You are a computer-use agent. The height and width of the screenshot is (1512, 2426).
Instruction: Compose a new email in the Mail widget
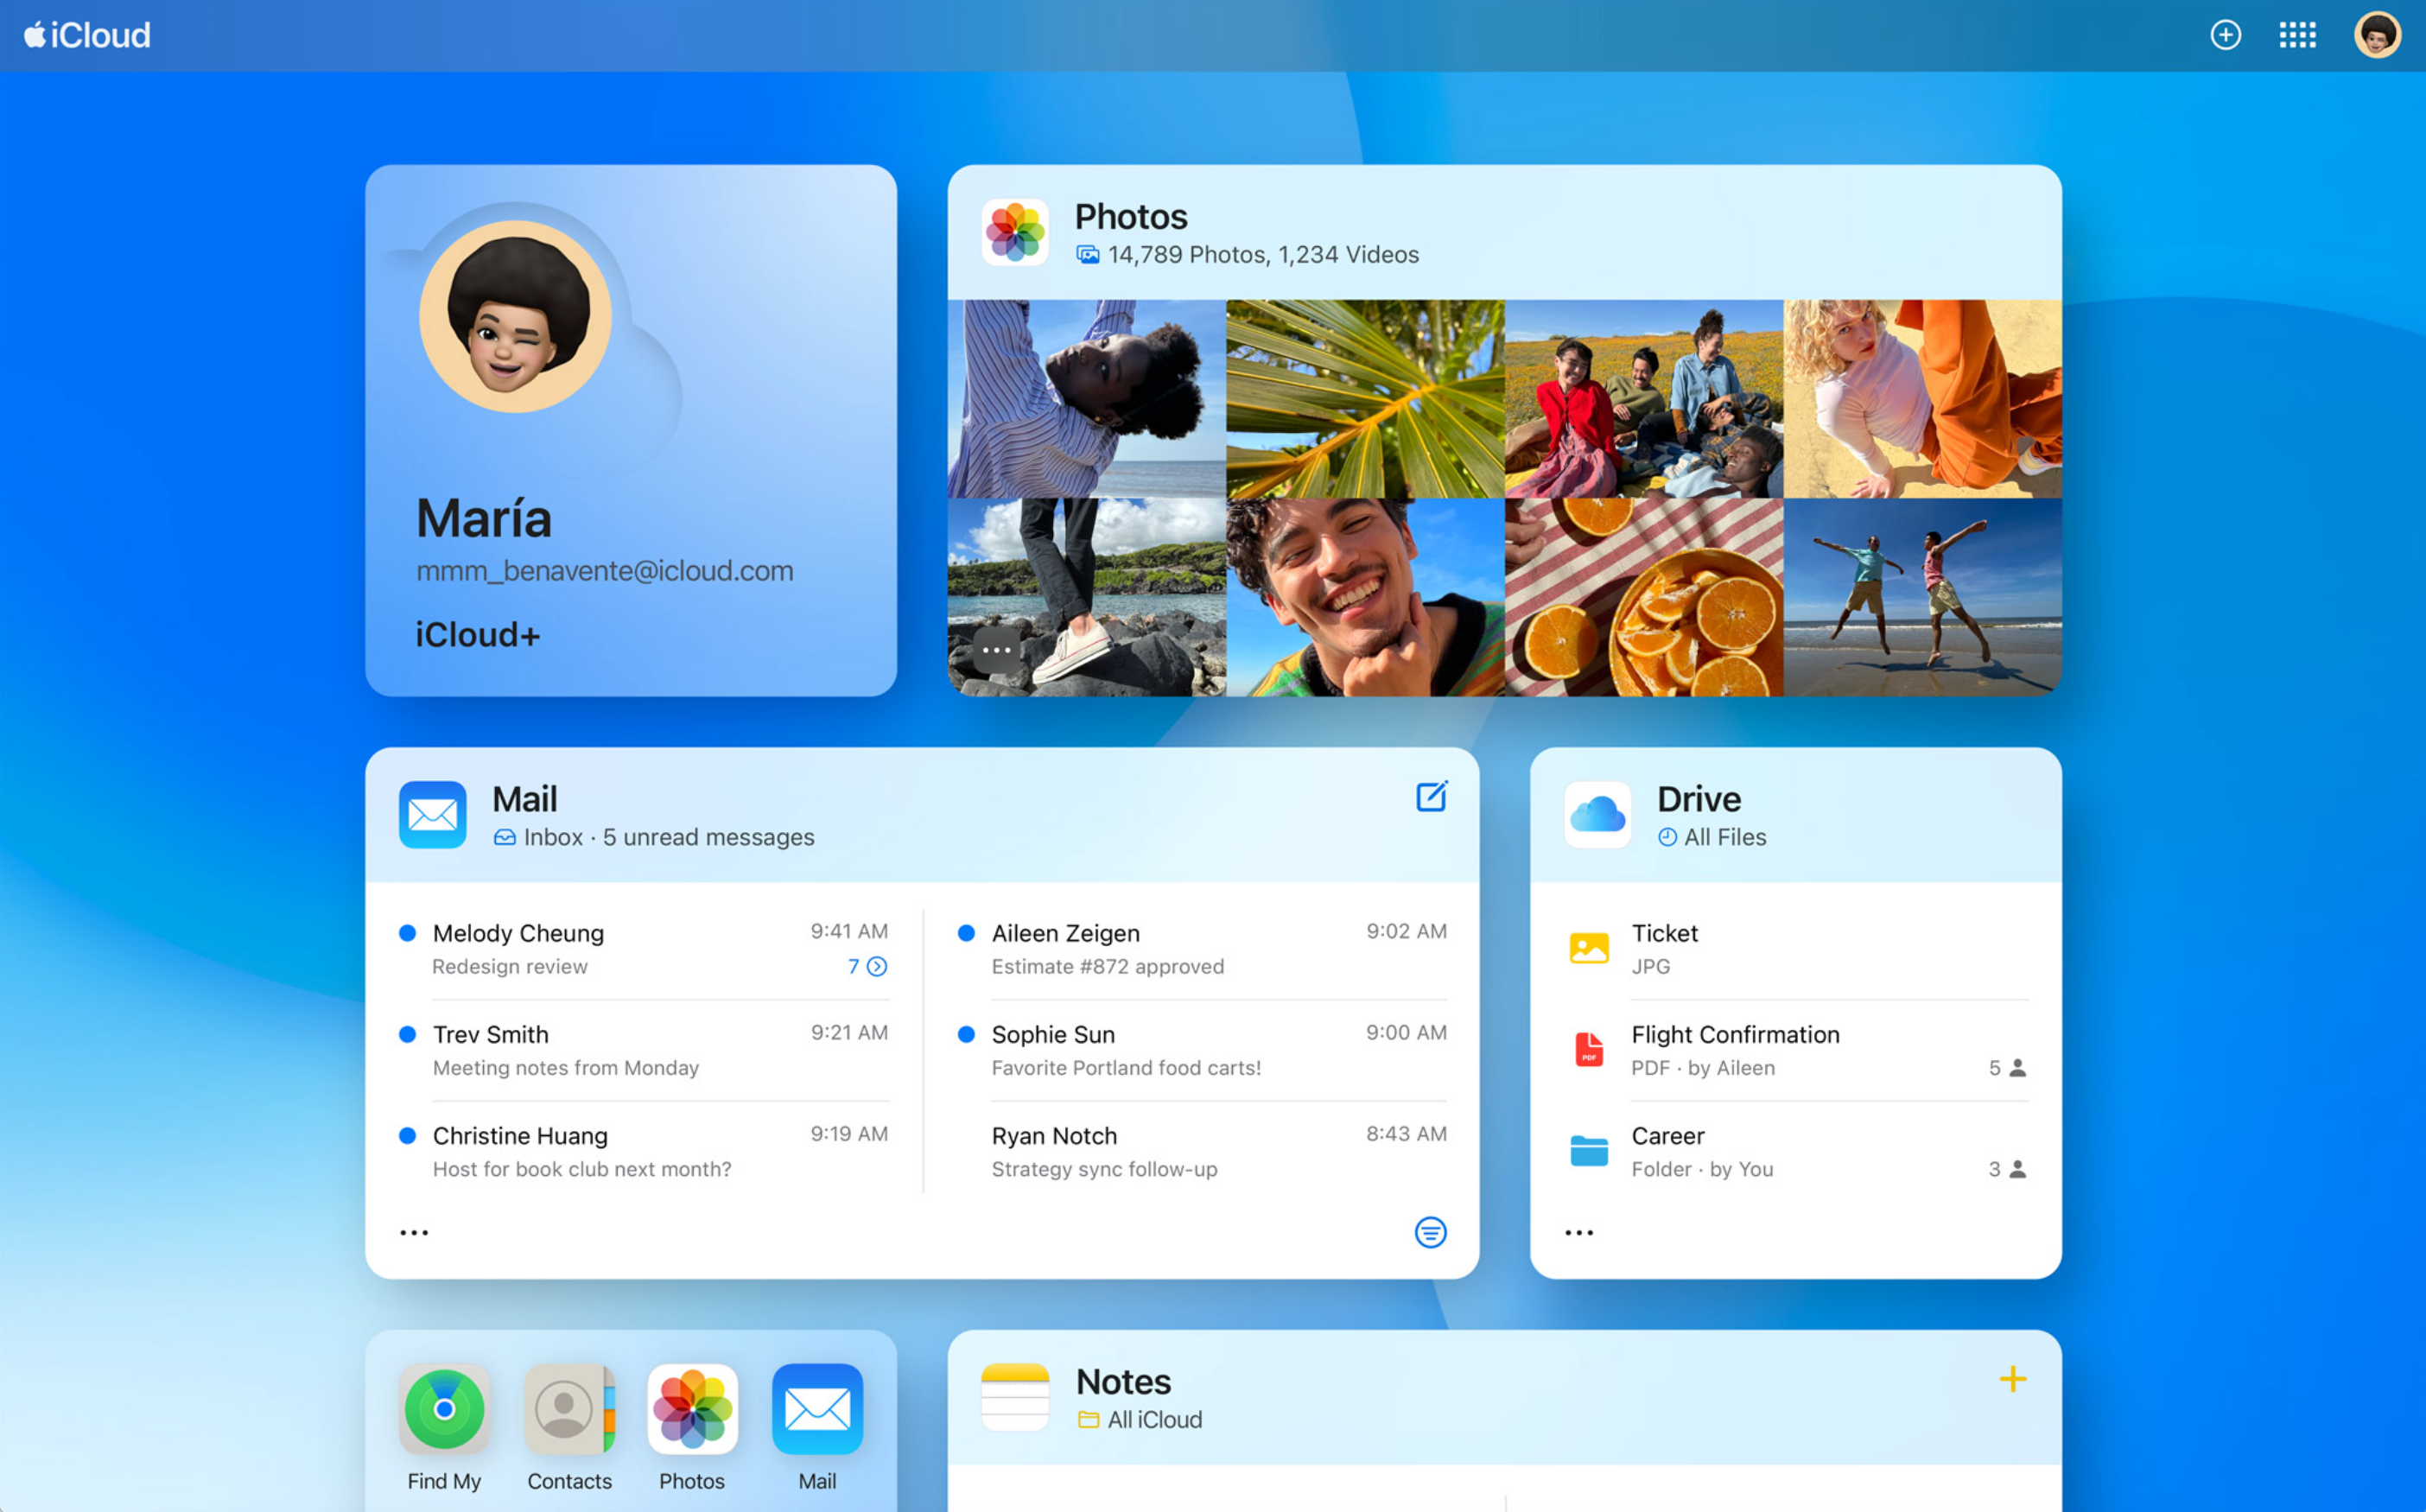(1432, 797)
